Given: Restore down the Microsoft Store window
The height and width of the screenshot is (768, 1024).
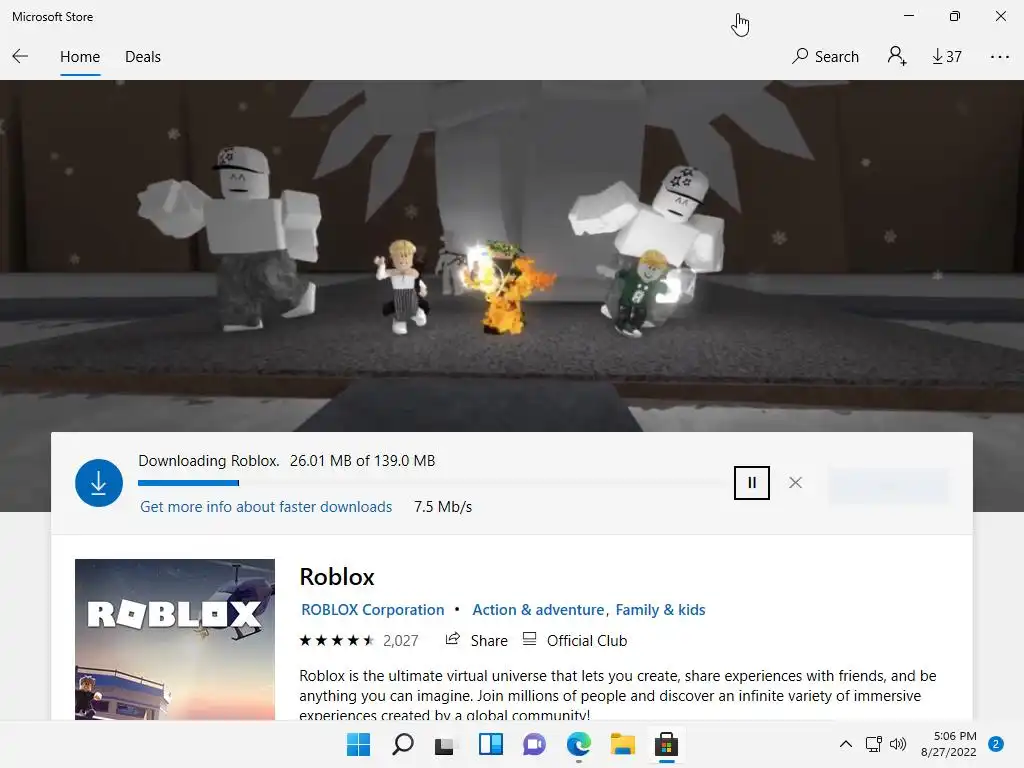Looking at the screenshot, I should coord(955,16).
